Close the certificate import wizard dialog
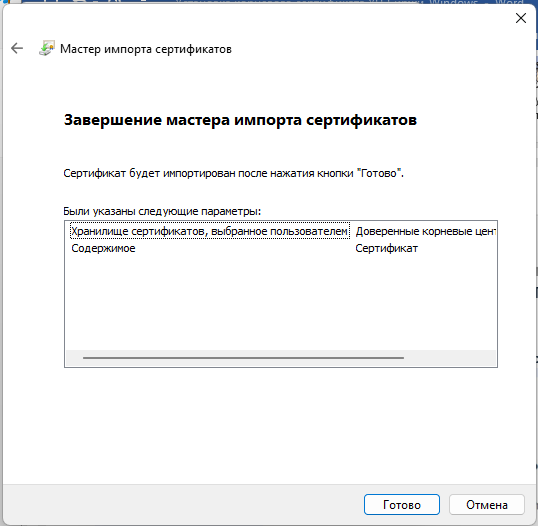Image resolution: width=538 pixels, height=526 pixels. [x=521, y=18]
